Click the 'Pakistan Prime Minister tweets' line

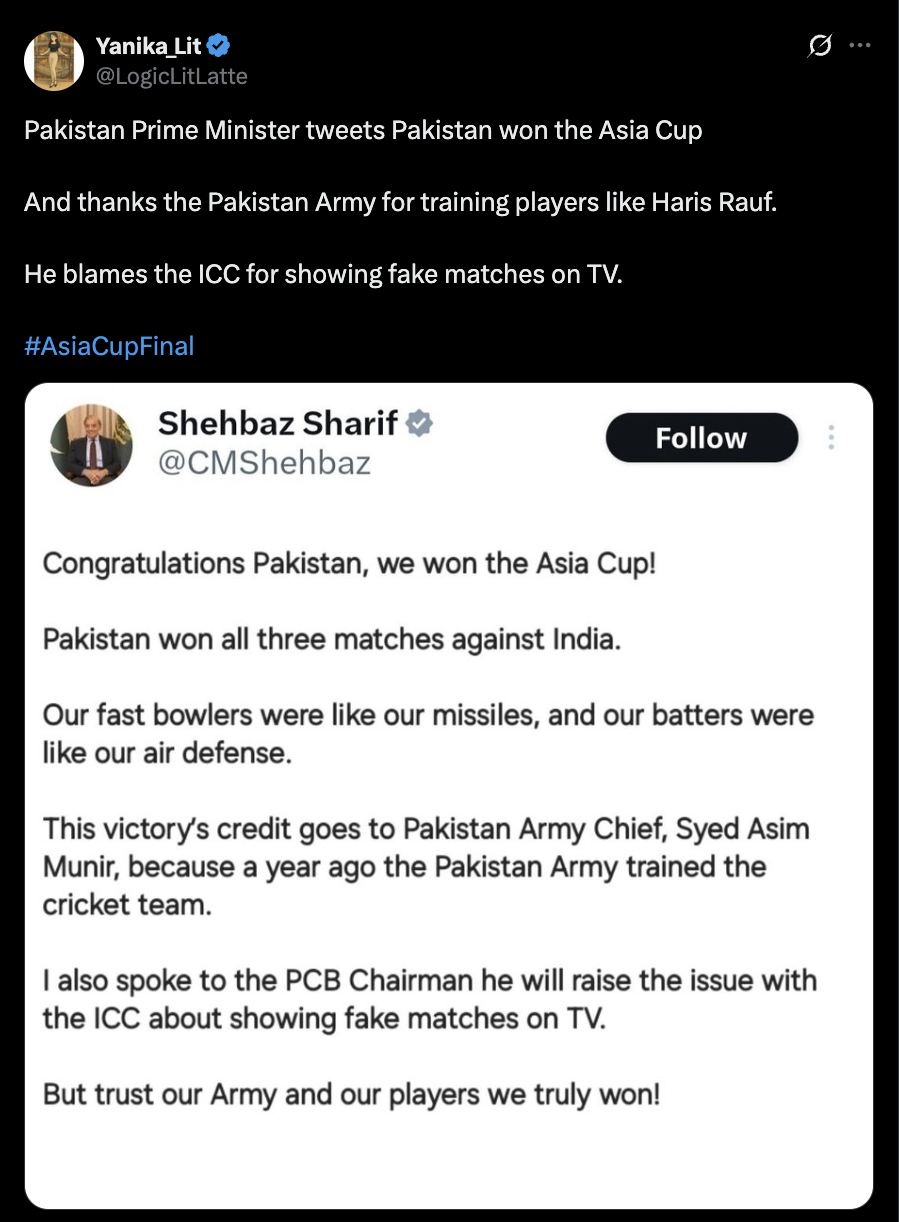tap(363, 130)
